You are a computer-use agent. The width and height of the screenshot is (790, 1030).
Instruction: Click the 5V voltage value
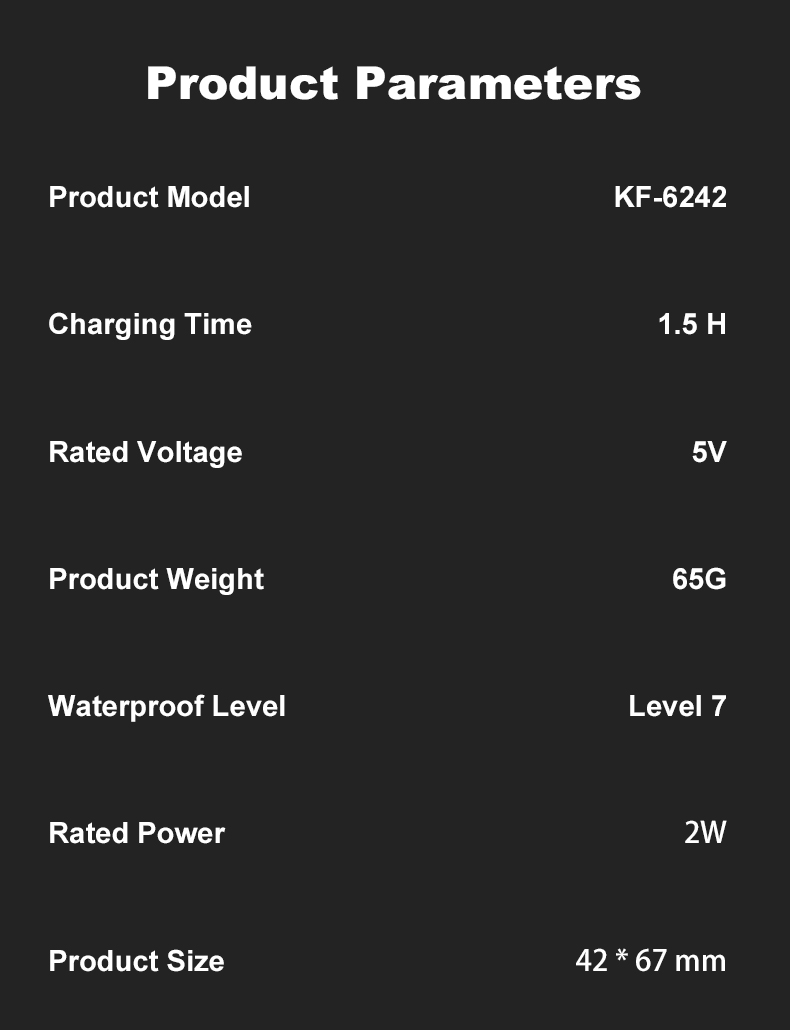pyautogui.click(x=709, y=452)
